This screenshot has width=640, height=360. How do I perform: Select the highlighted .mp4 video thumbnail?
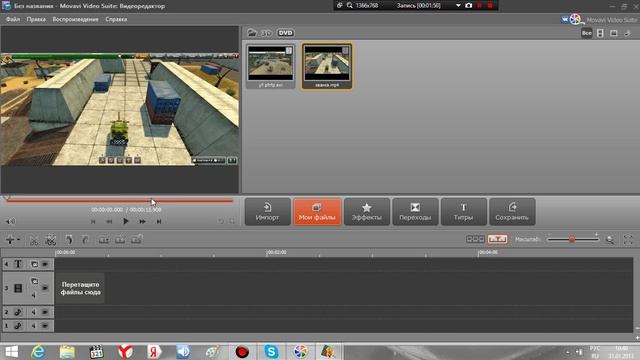click(327, 66)
